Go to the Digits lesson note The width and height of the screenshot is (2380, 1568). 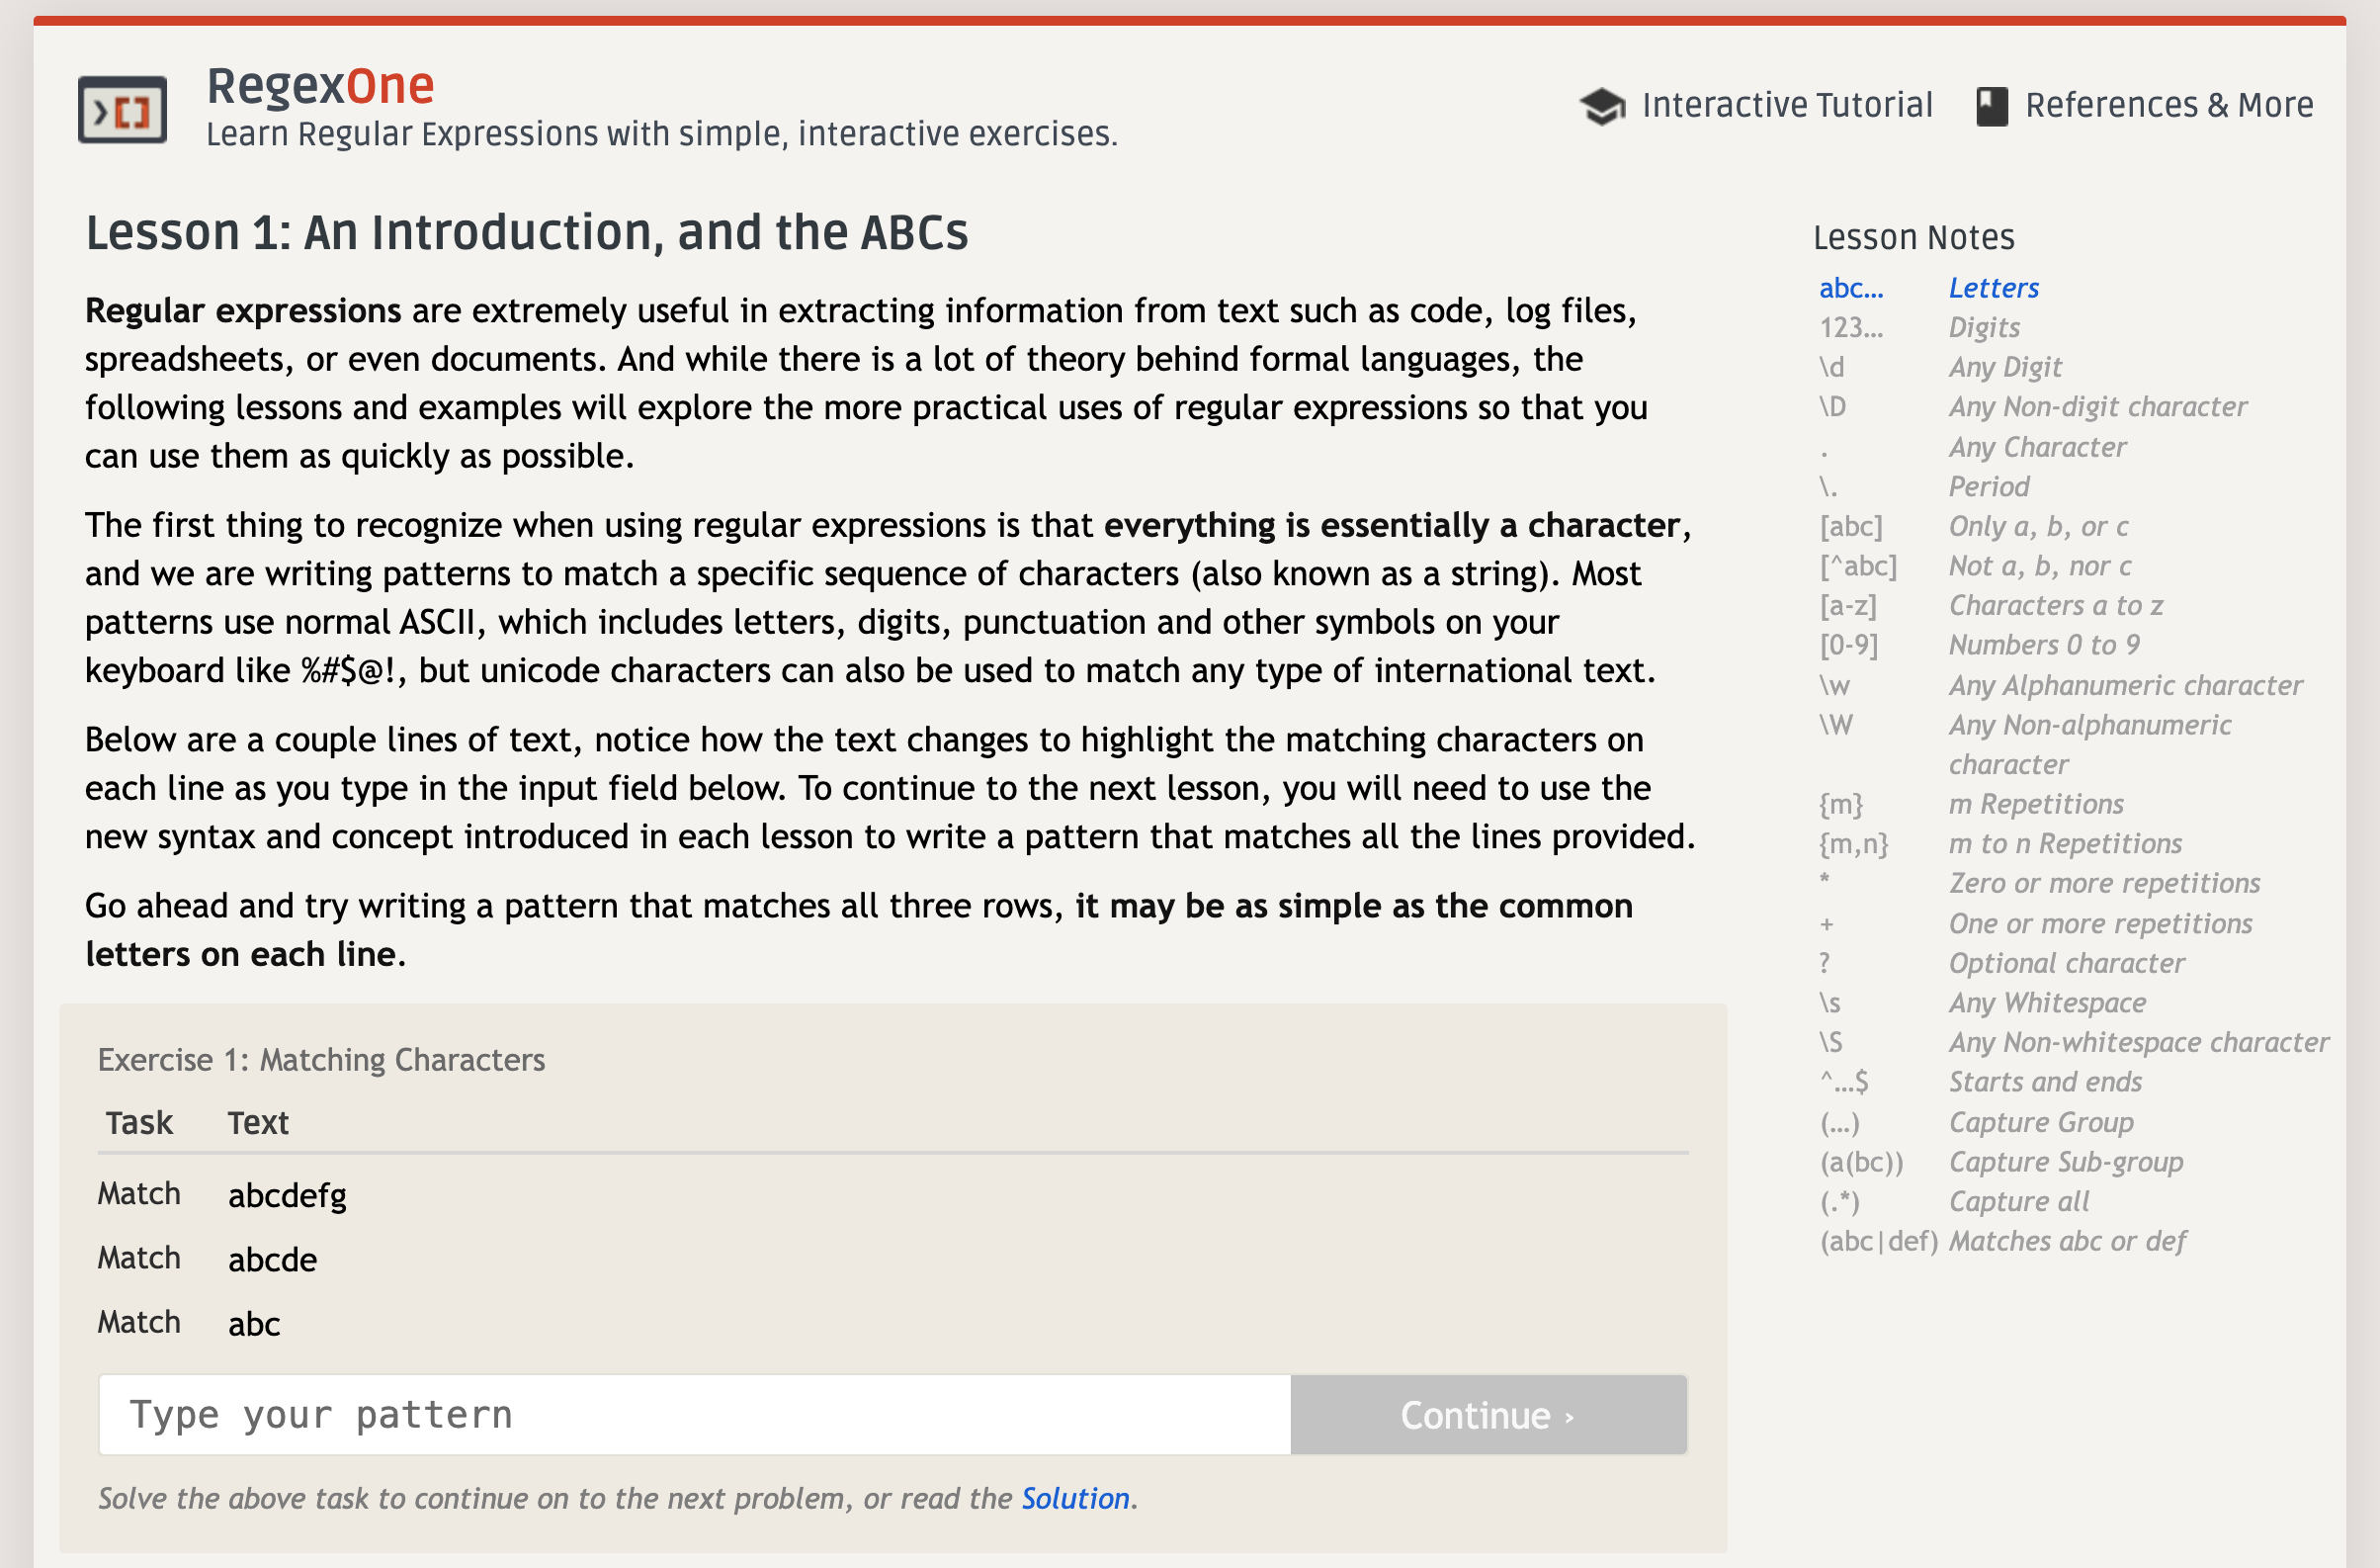tap(1984, 328)
